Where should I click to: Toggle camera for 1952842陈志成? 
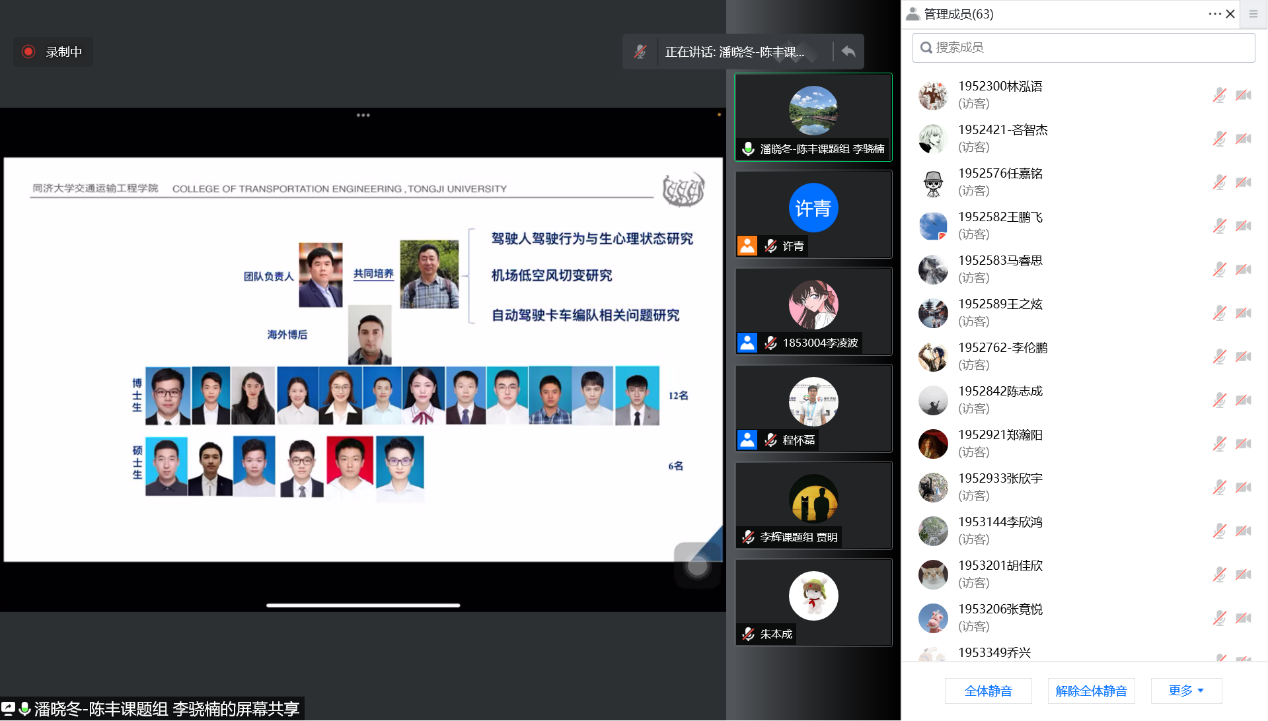click(x=1243, y=400)
